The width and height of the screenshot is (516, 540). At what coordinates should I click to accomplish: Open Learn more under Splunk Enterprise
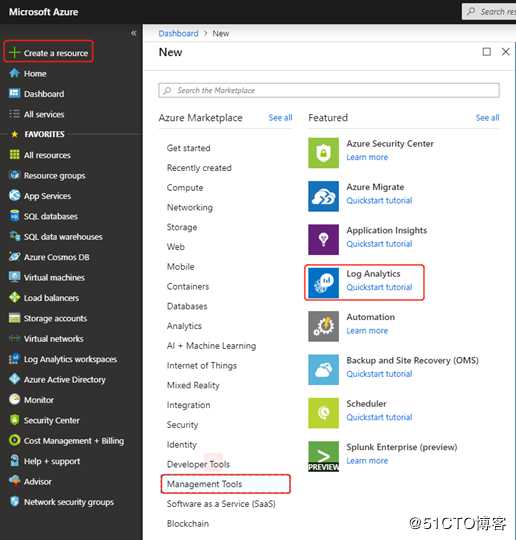[x=367, y=461]
